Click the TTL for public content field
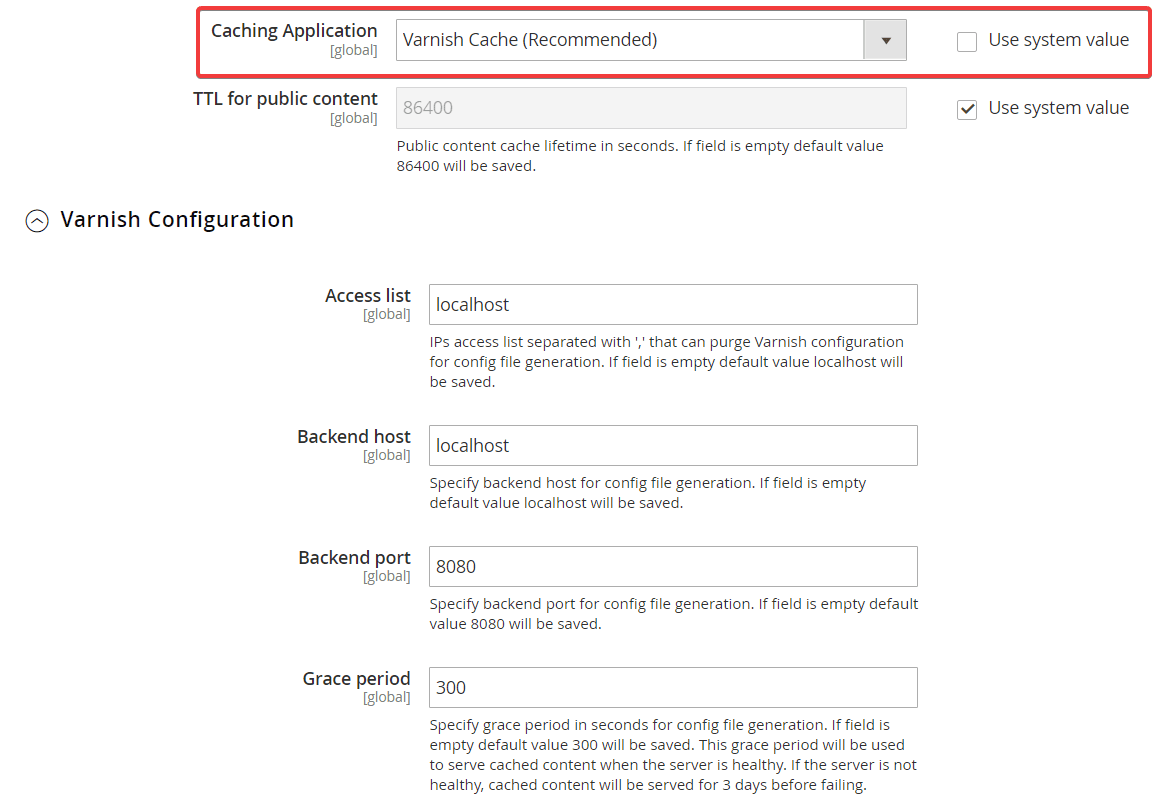1163x812 pixels. [650, 108]
